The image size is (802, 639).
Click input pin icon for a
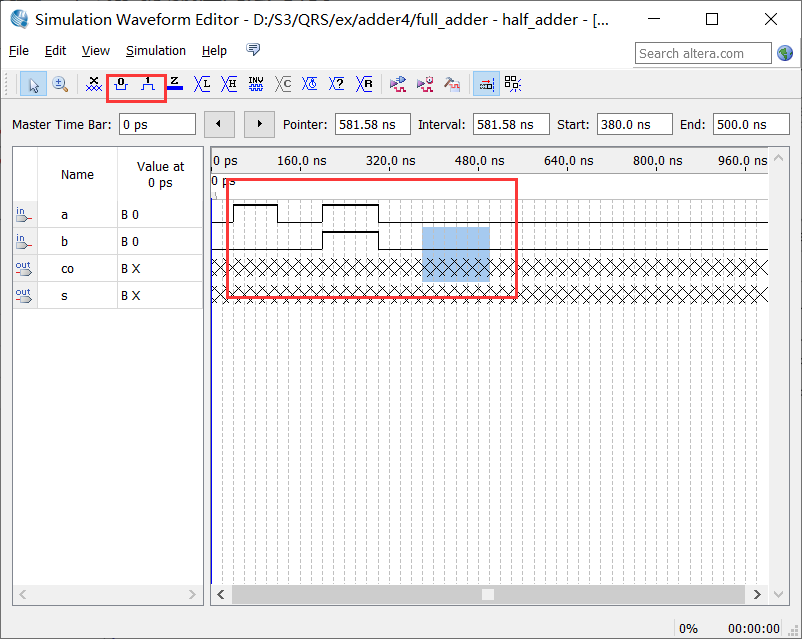[x=24, y=215]
